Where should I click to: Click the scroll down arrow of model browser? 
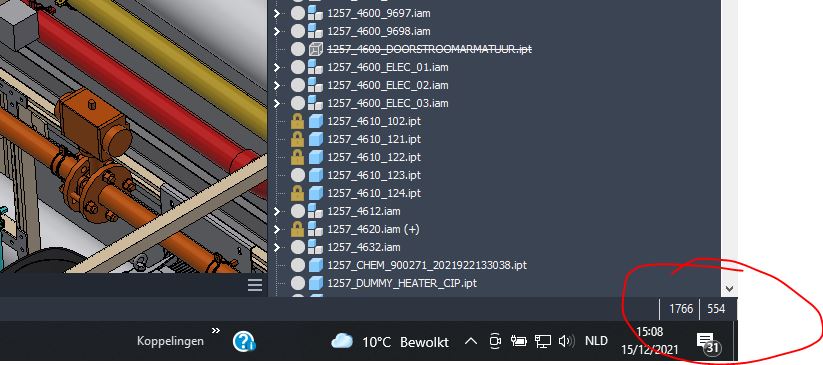[729, 288]
